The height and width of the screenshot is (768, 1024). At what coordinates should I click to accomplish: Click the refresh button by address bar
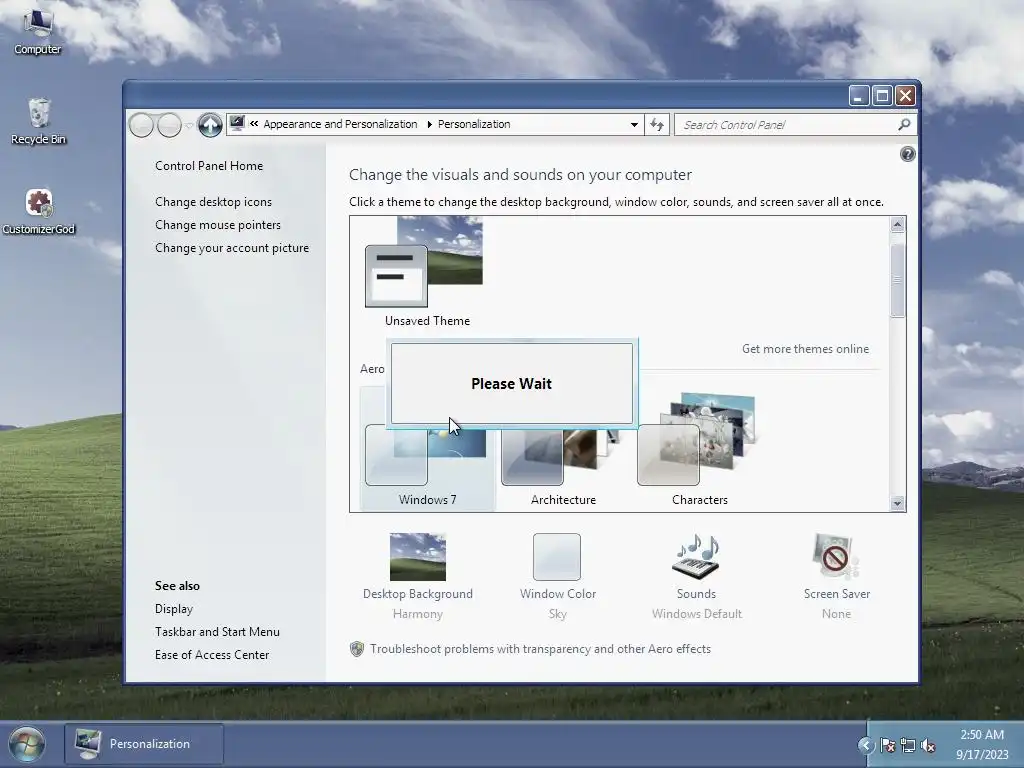[657, 125]
